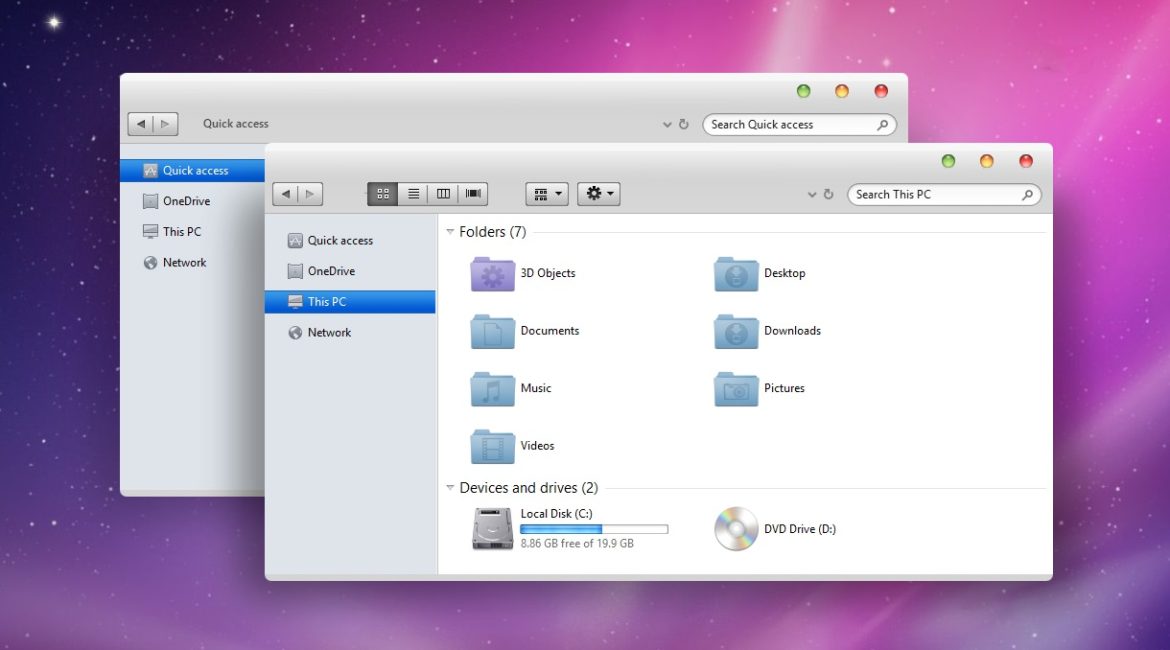
Task: Open the arrange-by grid dropdown
Action: (547, 194)
